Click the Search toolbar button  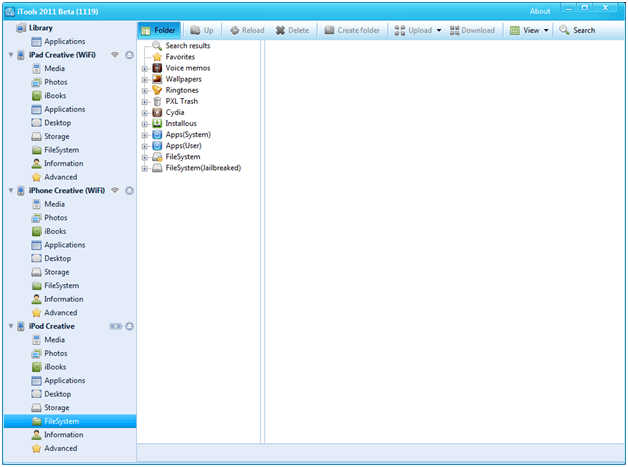tap(577, 30)
